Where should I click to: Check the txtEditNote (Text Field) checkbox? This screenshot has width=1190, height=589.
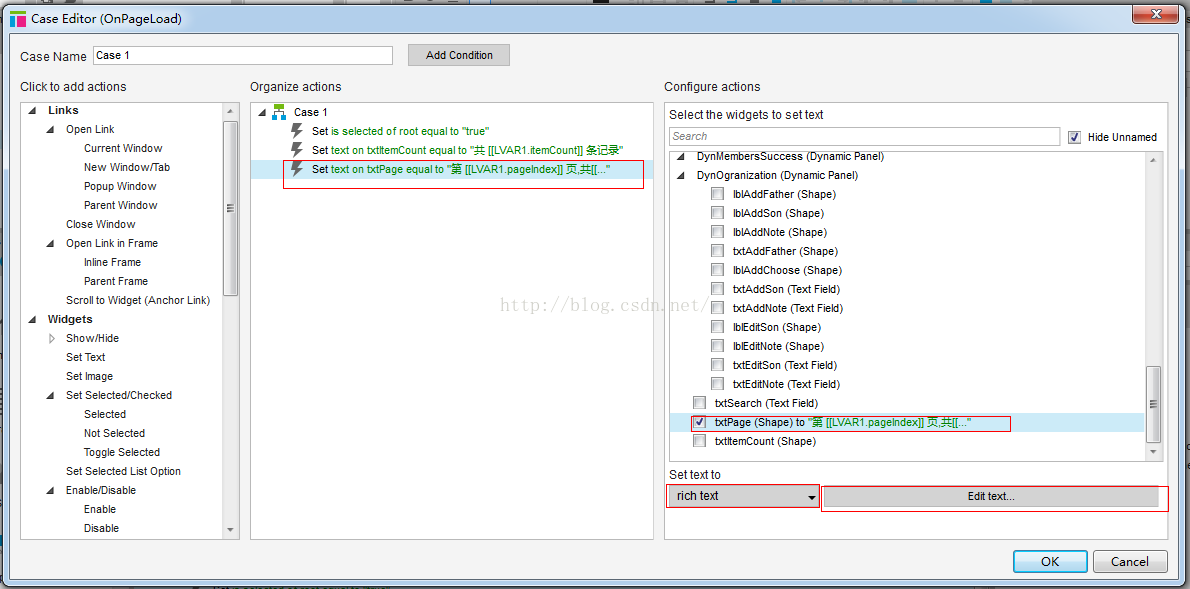[717, 384]
